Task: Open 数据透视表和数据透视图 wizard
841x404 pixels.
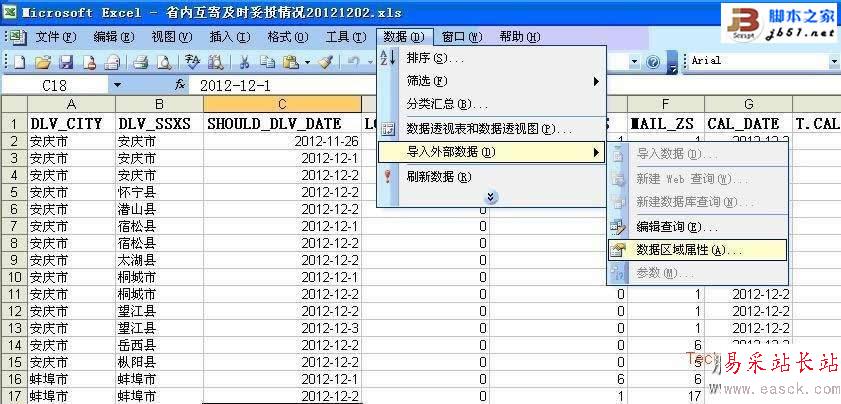Action: [492, 129]
